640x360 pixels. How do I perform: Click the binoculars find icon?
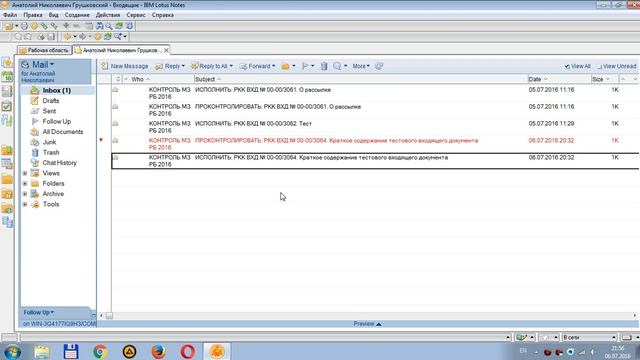point(100,26)
